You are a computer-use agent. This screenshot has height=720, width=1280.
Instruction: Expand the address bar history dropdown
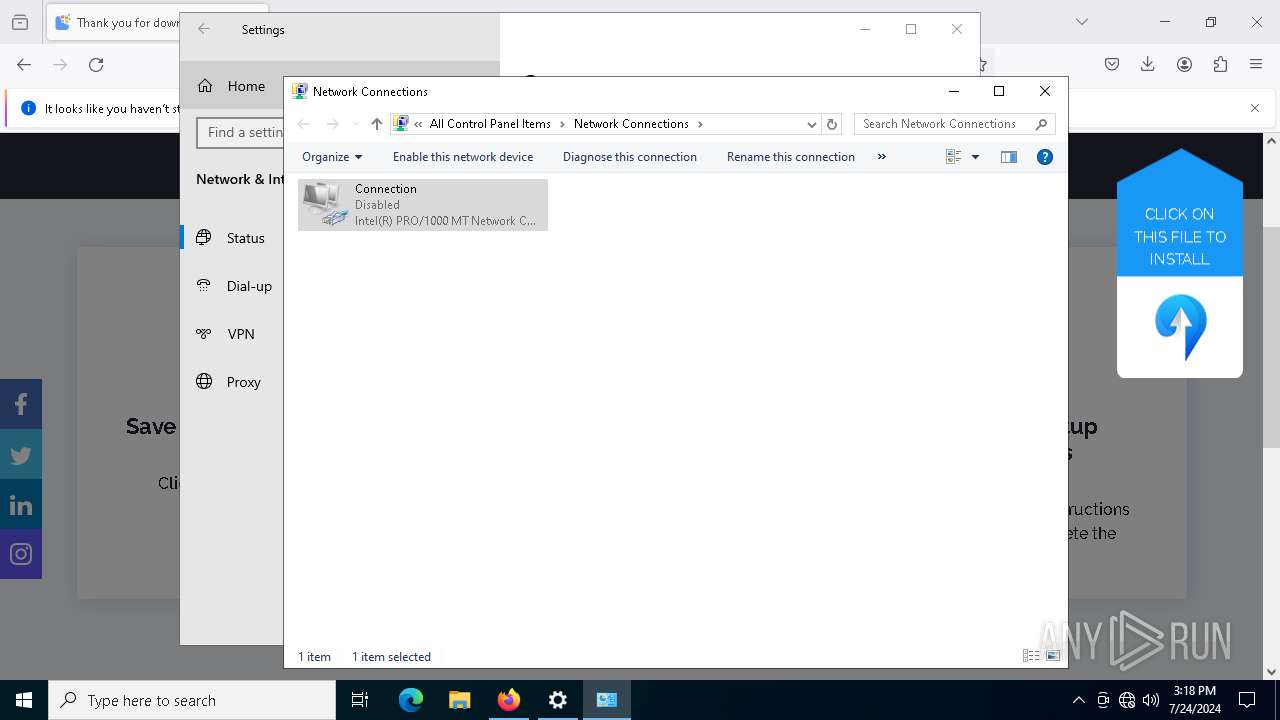point(812,124)
